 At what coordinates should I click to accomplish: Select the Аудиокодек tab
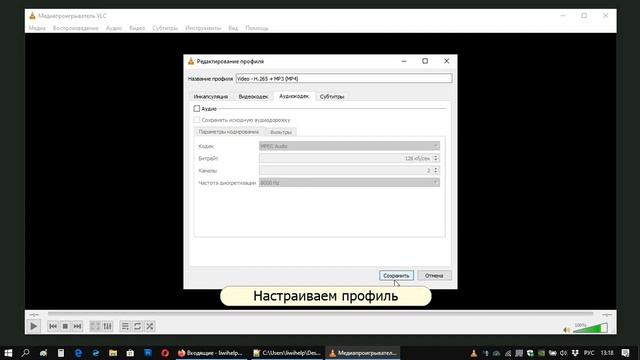294,96
